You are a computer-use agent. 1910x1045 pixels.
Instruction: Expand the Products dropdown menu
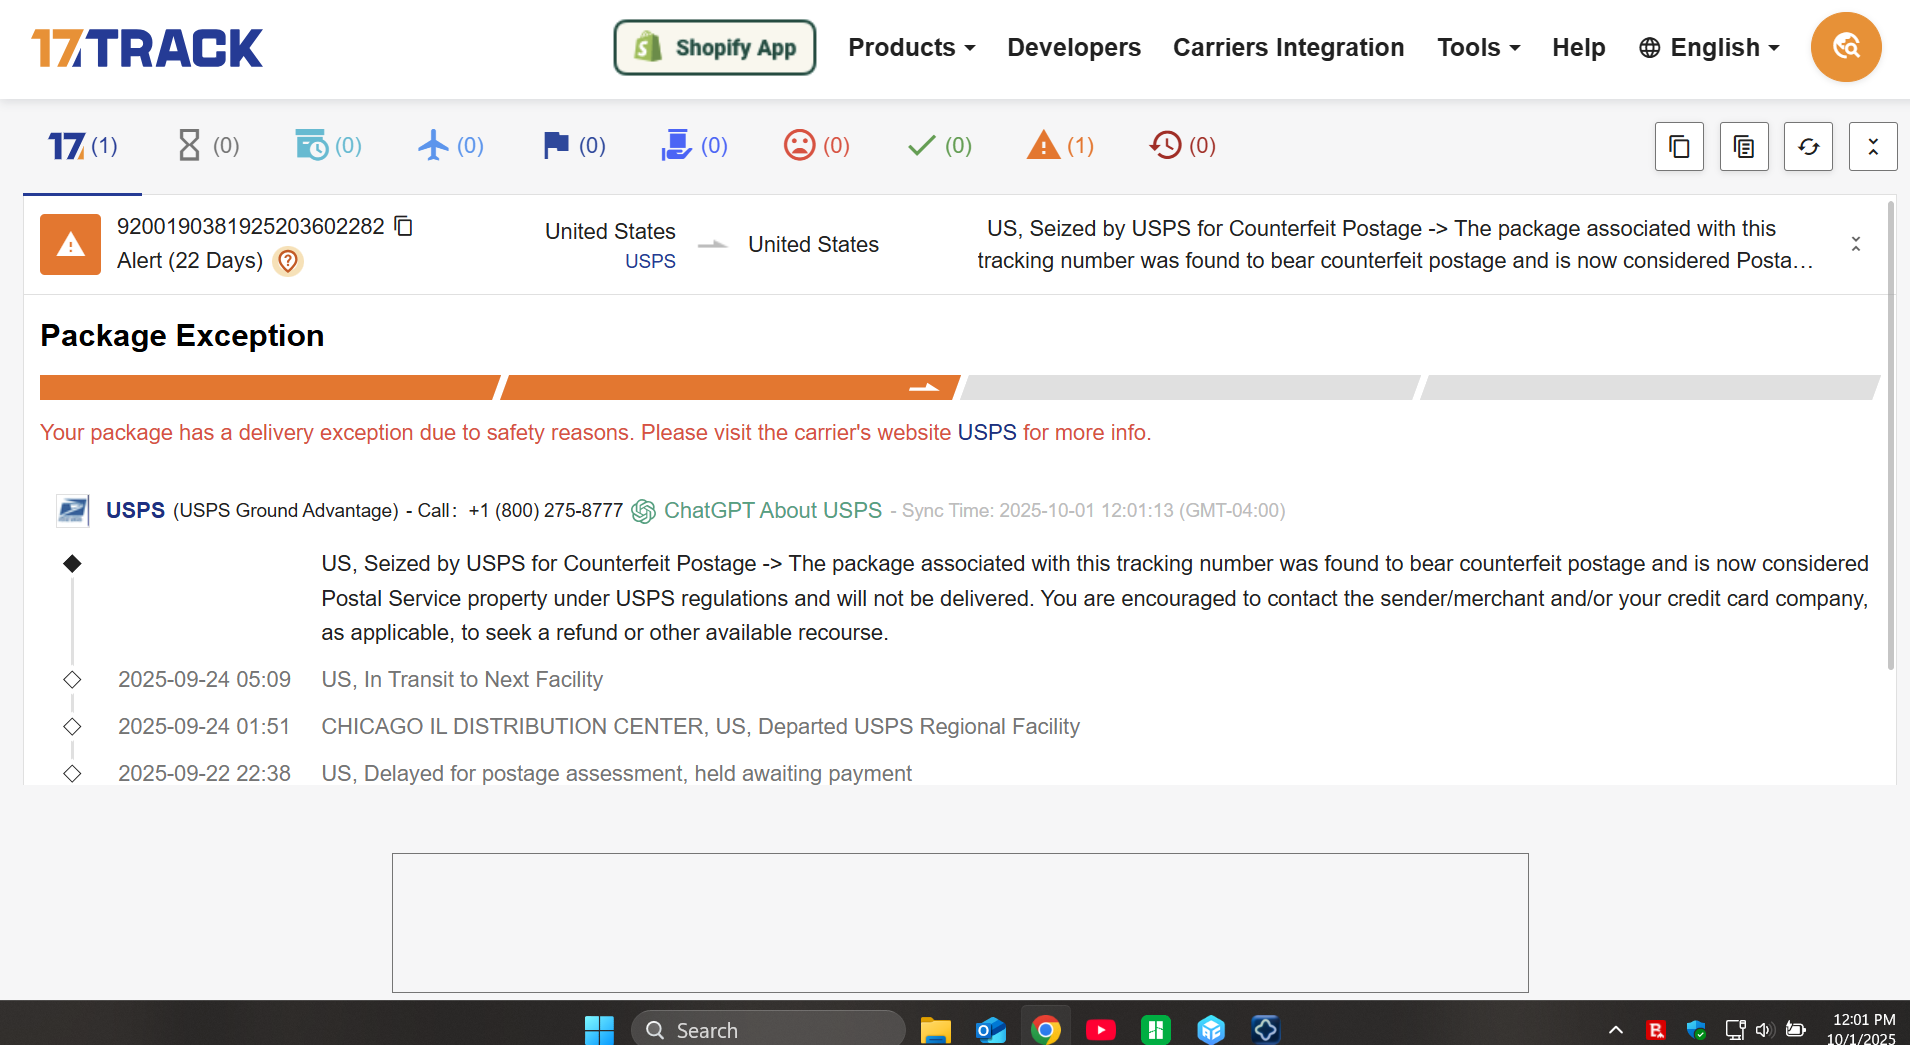pos(911,47)
